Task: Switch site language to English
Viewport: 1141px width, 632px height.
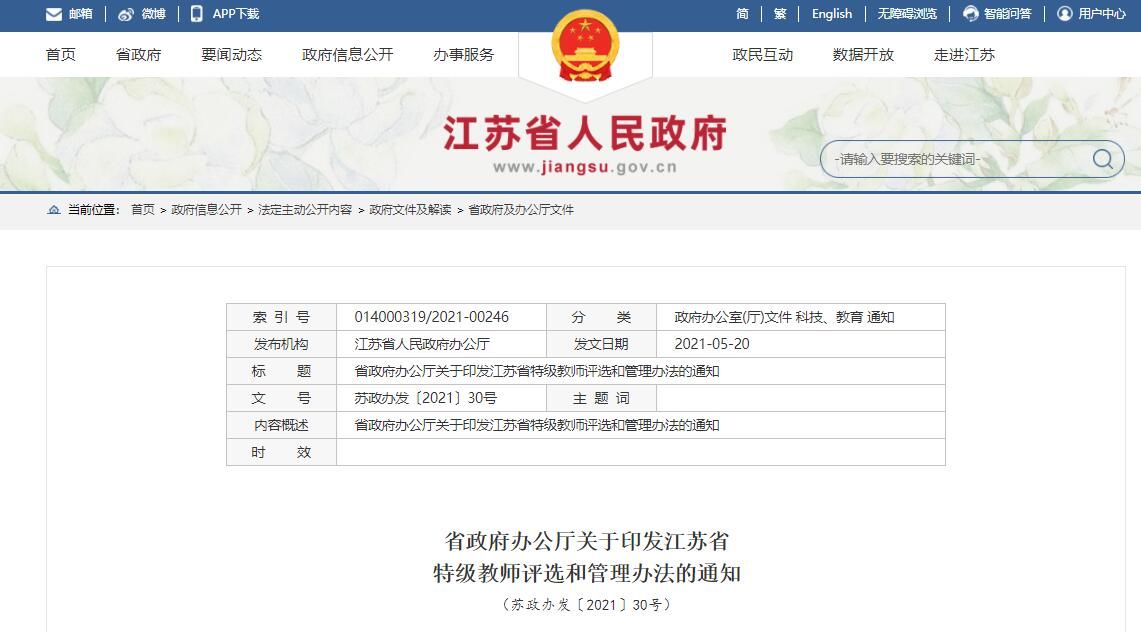Action: [832, 14]
